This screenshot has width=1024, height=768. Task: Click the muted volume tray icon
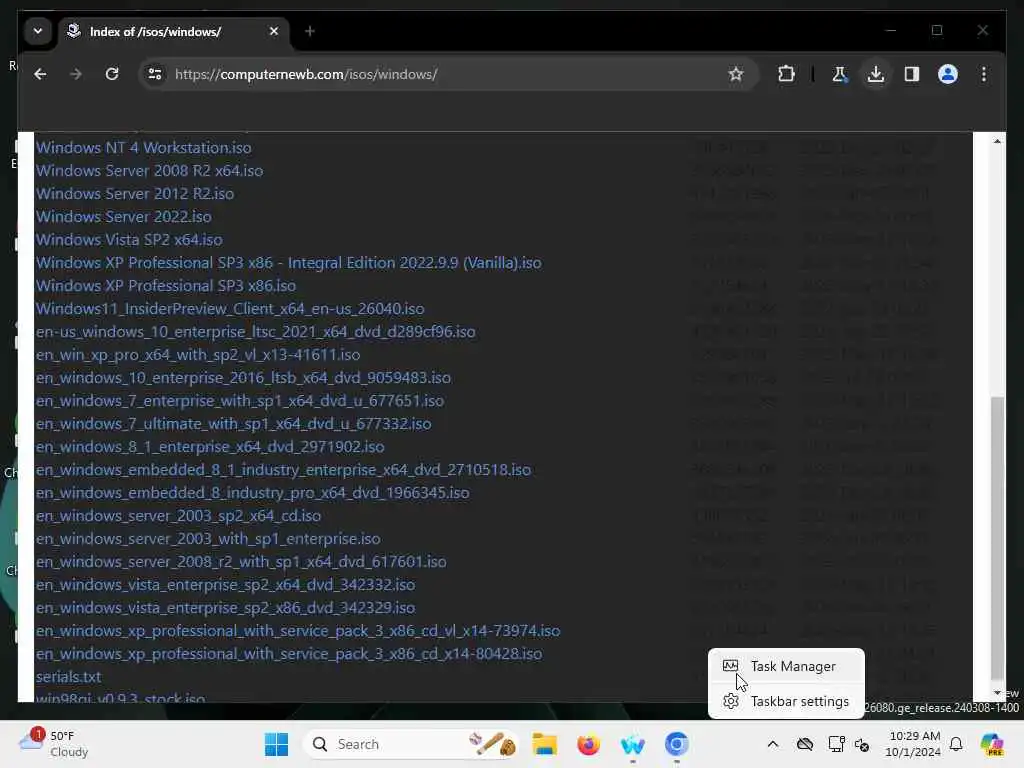click(862, 744)
